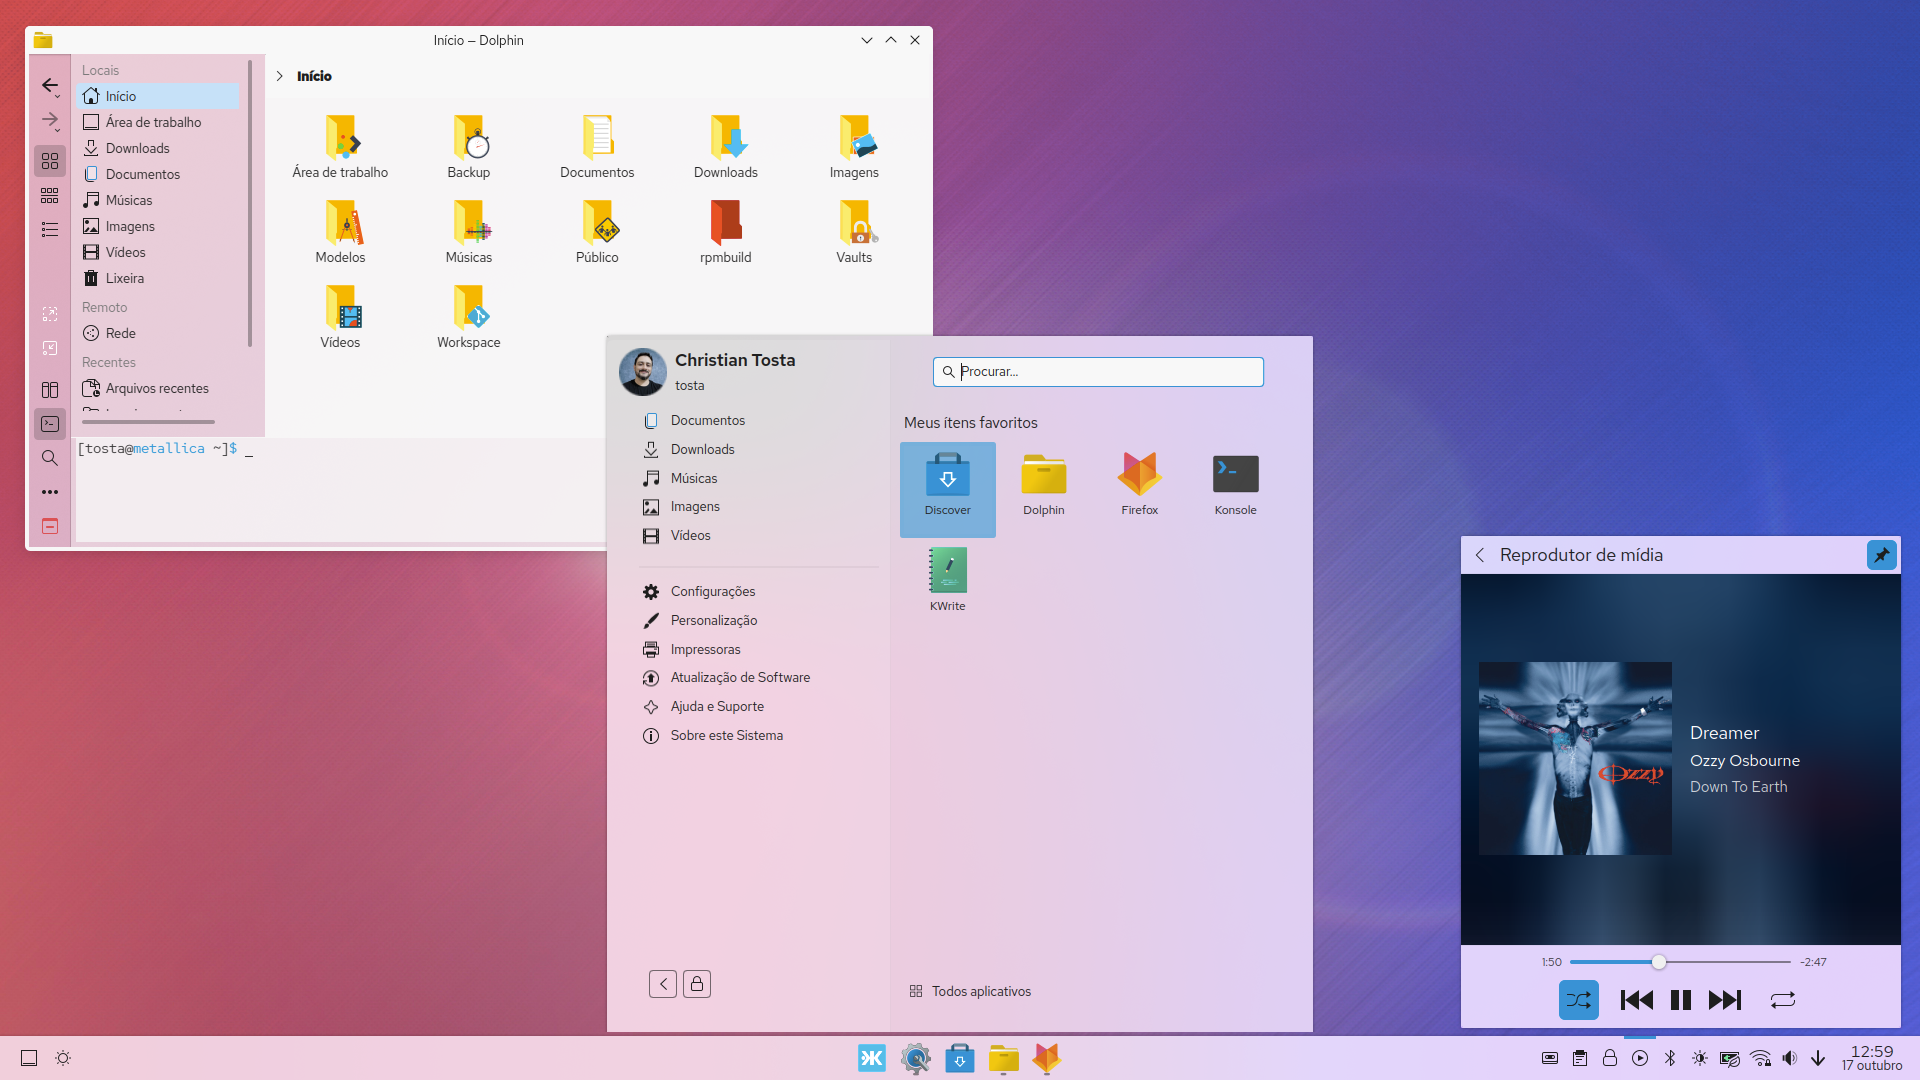
Task: Open the brightness tray icon
Action: [1700, 1058]
